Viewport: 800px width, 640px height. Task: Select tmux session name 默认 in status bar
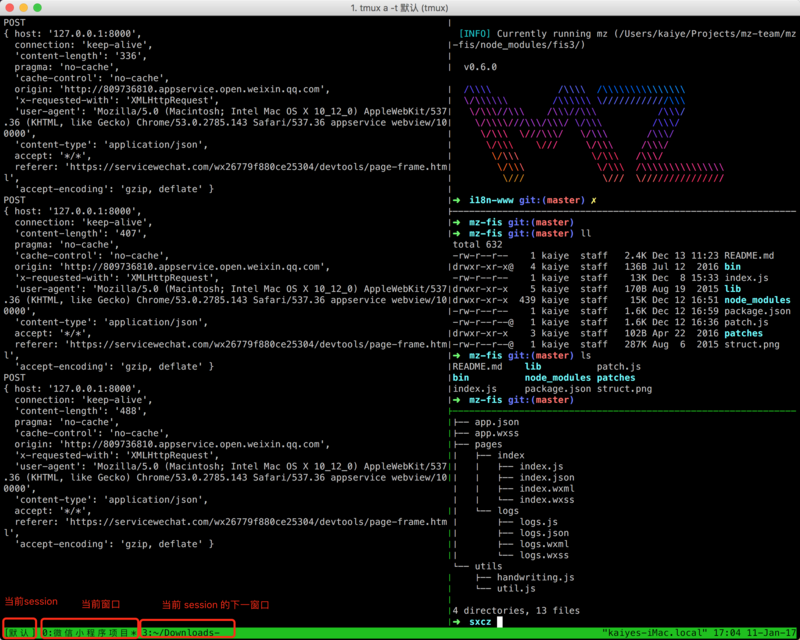[19, 633]
